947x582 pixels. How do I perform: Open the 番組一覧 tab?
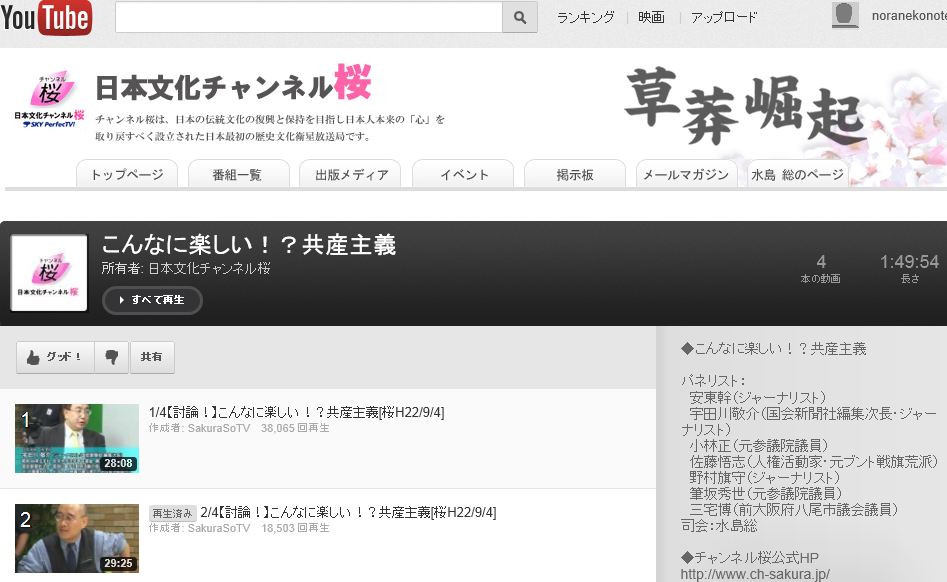tap(237, 174)
